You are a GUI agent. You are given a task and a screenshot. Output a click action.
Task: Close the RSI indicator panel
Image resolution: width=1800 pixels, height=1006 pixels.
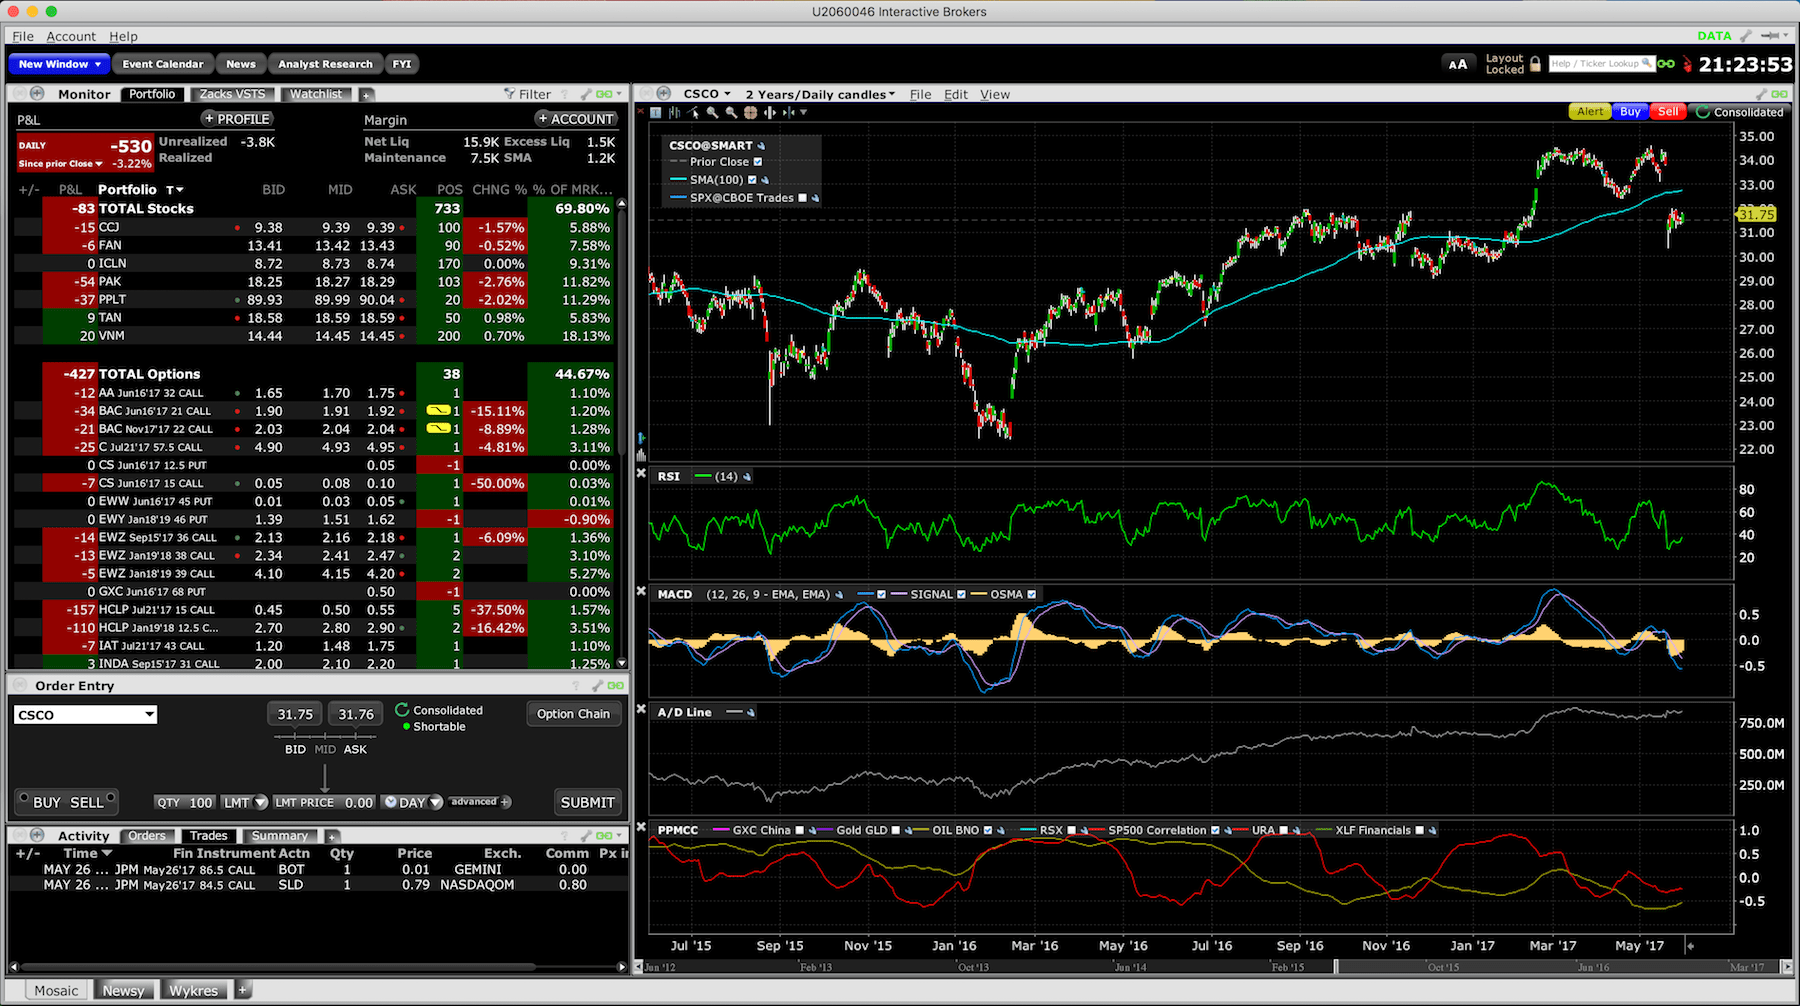pos(642,473)
